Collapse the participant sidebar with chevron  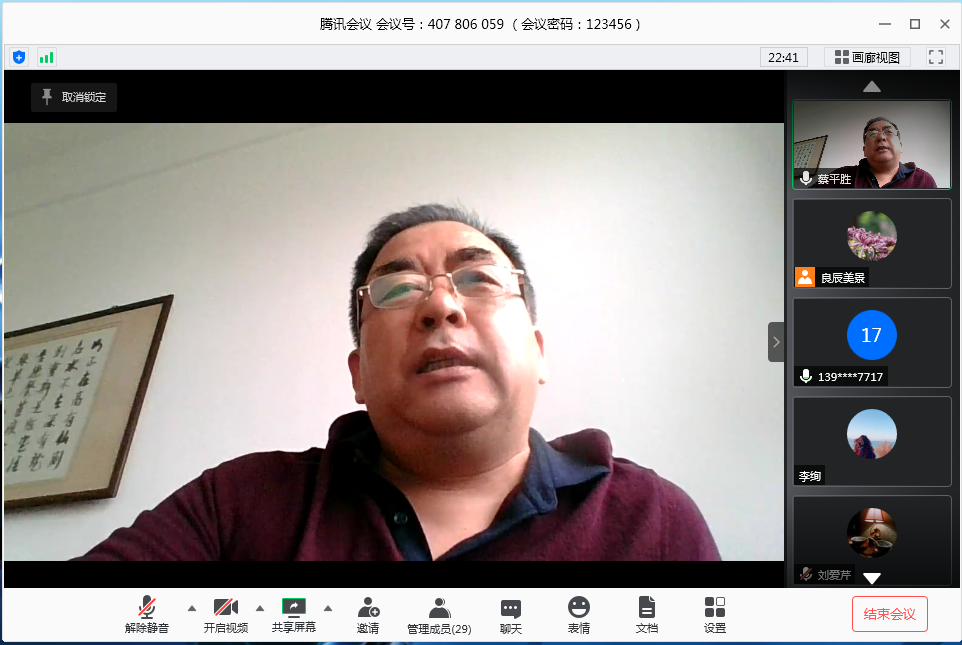(776, 342)
